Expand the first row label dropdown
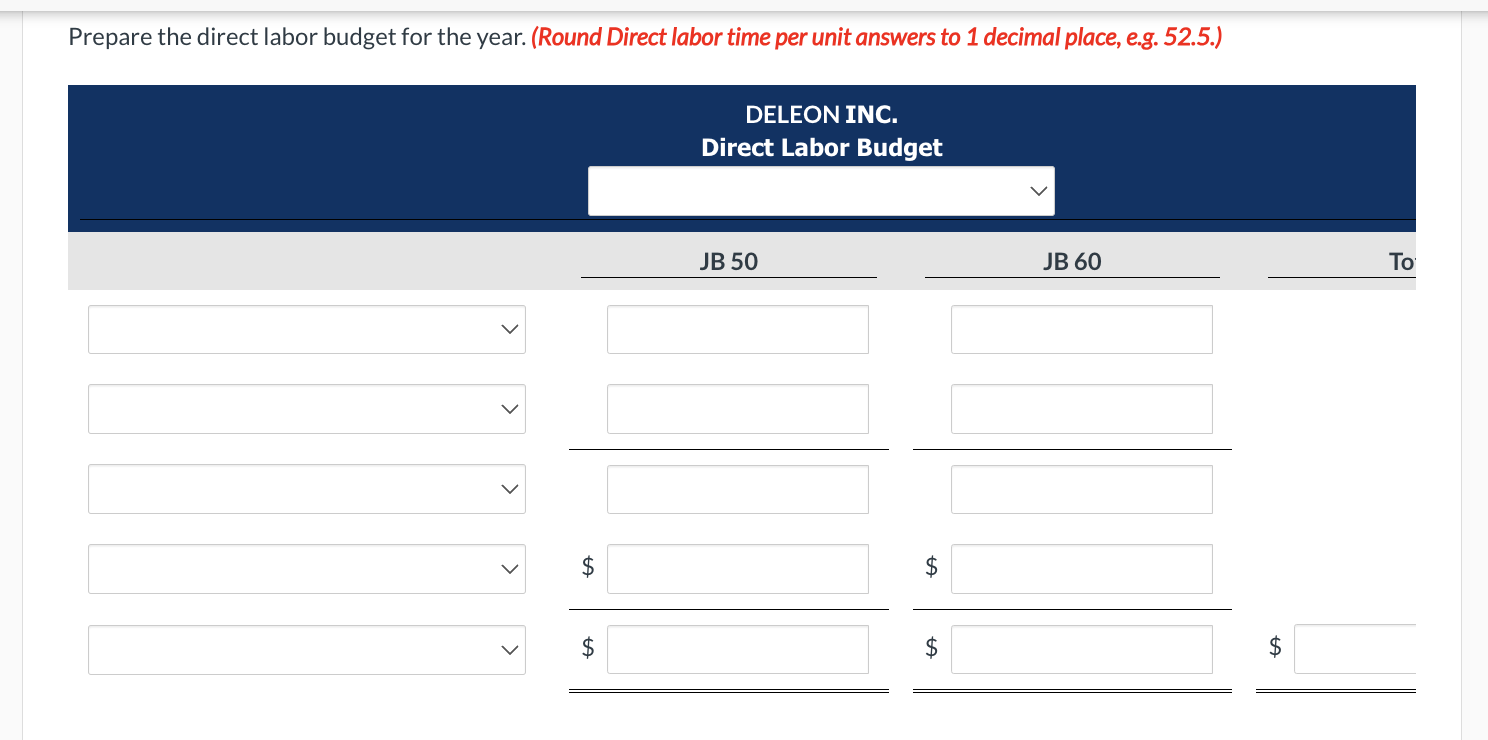 tap(306, 329)
